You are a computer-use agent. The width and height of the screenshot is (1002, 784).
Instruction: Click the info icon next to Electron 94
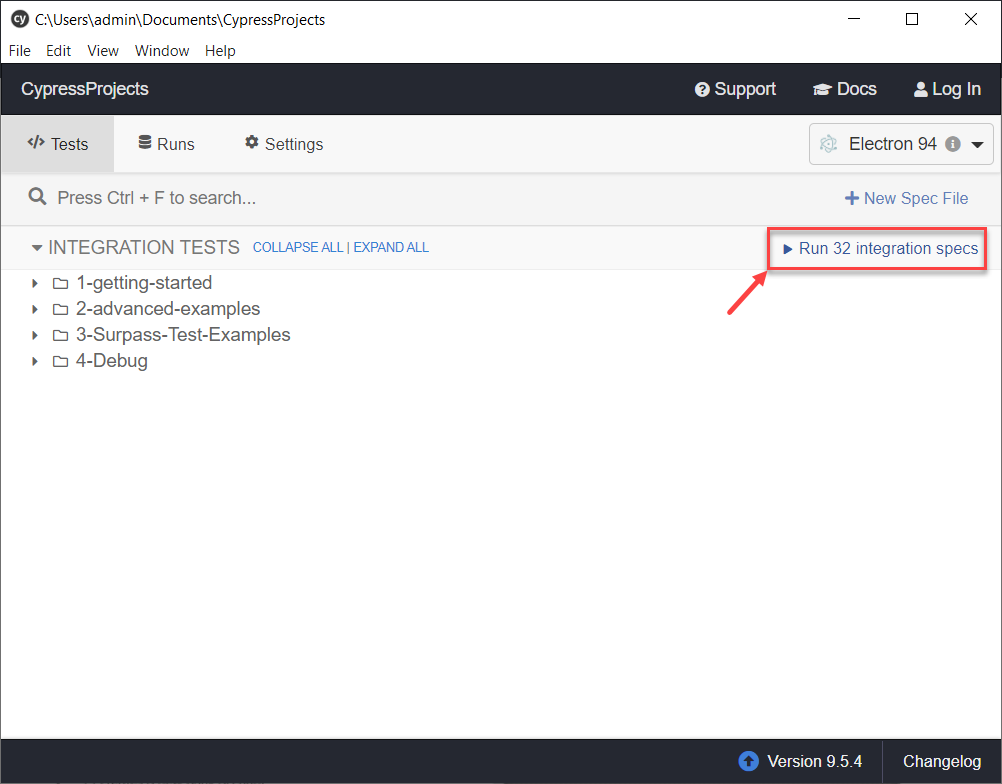(x=953, y=144)
